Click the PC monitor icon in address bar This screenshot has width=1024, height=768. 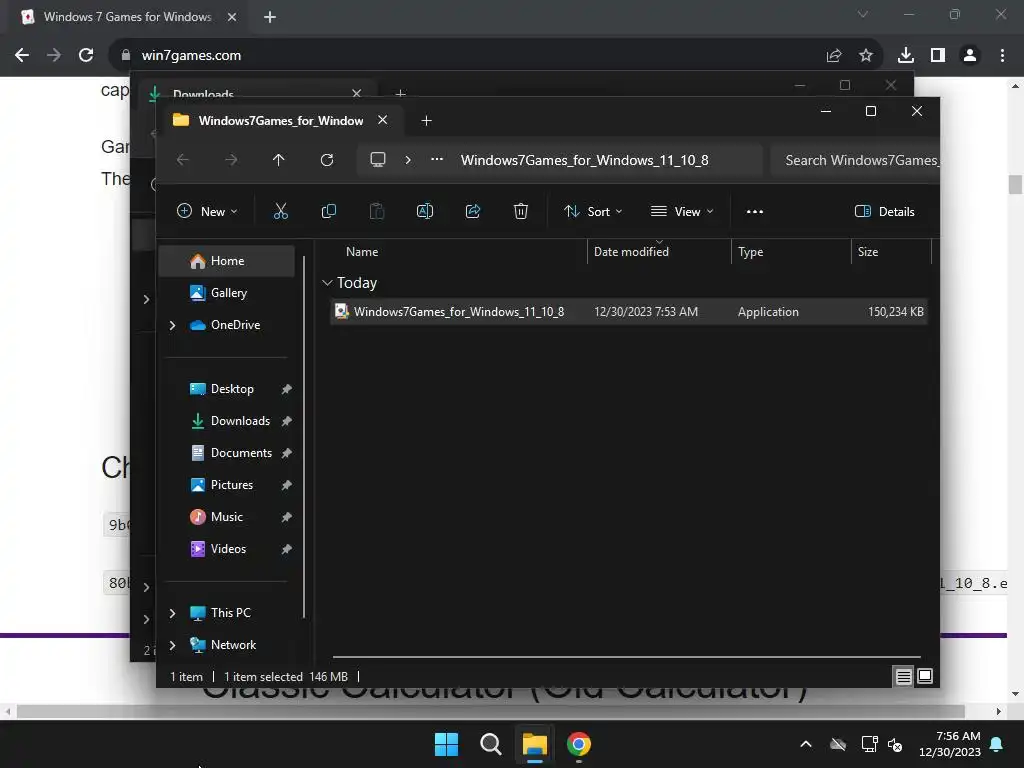(x=377, y=160)
